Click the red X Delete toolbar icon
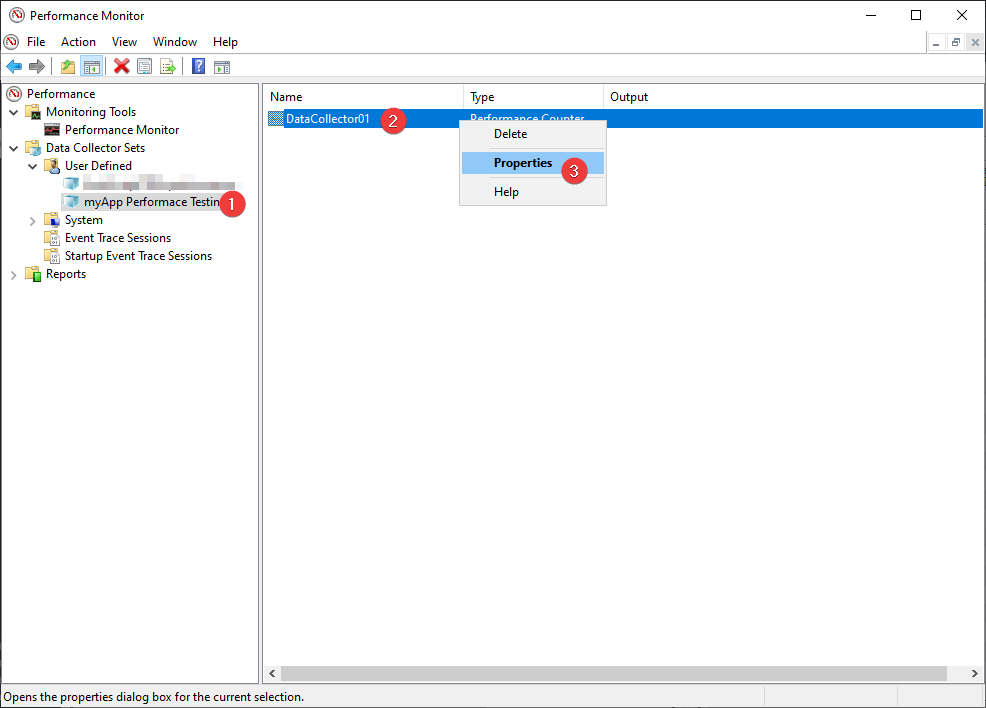Screen dimensions: 986x708 (x=121, y=67)
